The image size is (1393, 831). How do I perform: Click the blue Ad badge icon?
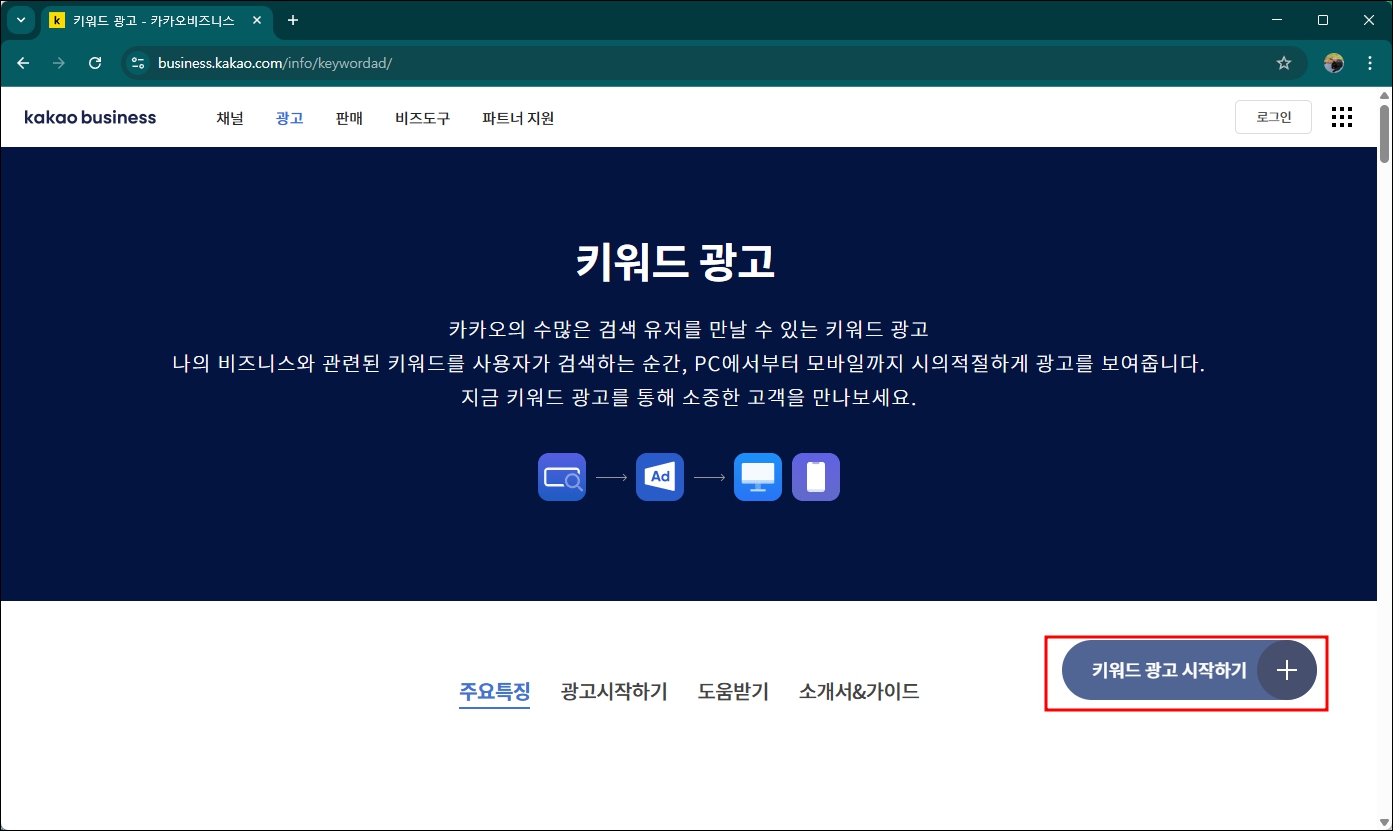[x=659, y=476]
